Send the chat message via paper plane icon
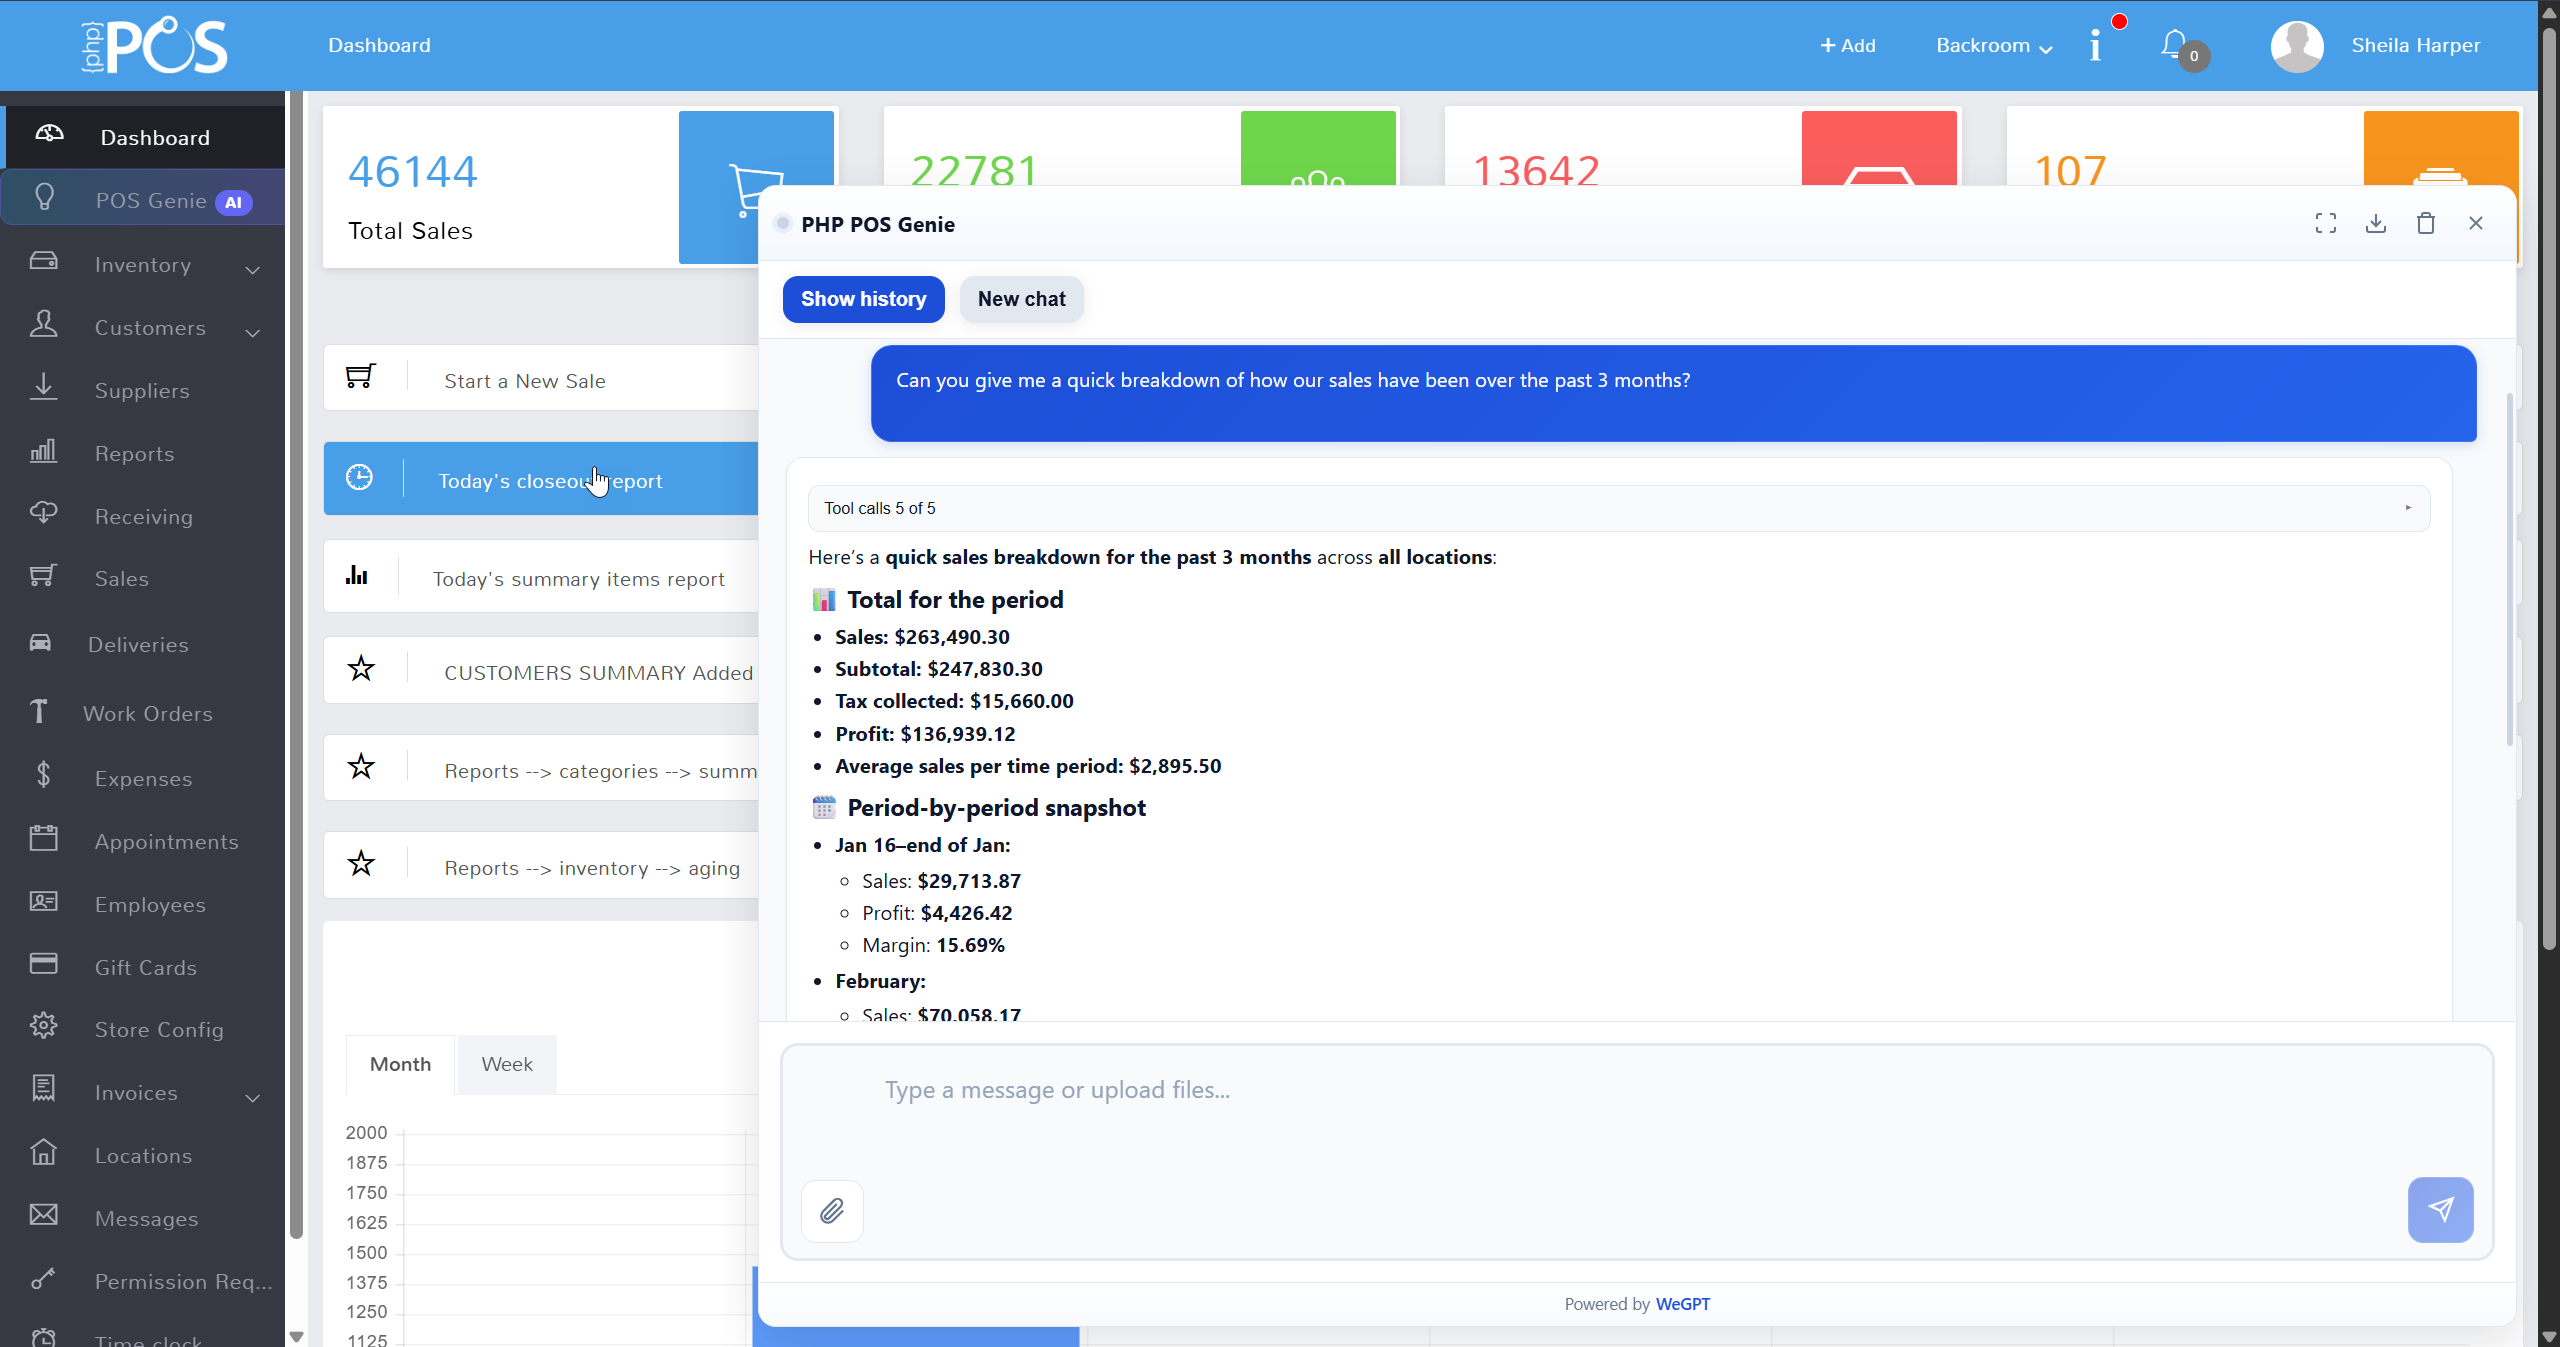Screen dimensions: 2560x1347 (x=2440, y=1209)
